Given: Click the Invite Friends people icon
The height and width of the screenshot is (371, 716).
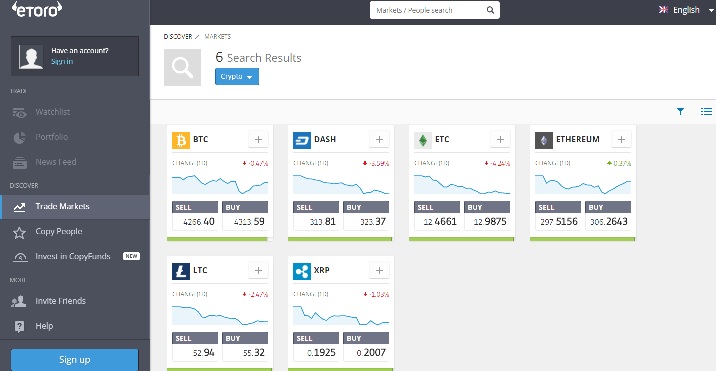Looking at the screenshot, I should coord(19,302).
